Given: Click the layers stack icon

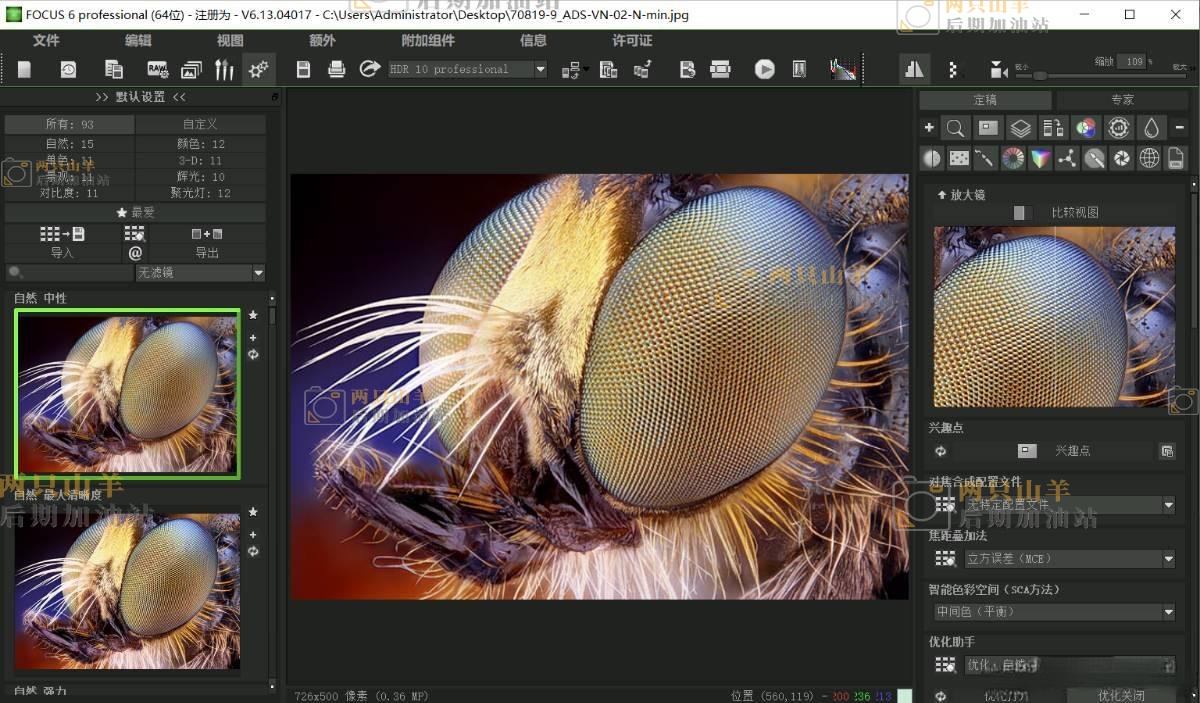Looking at the screenshot, I should [x=1020, y=128].
